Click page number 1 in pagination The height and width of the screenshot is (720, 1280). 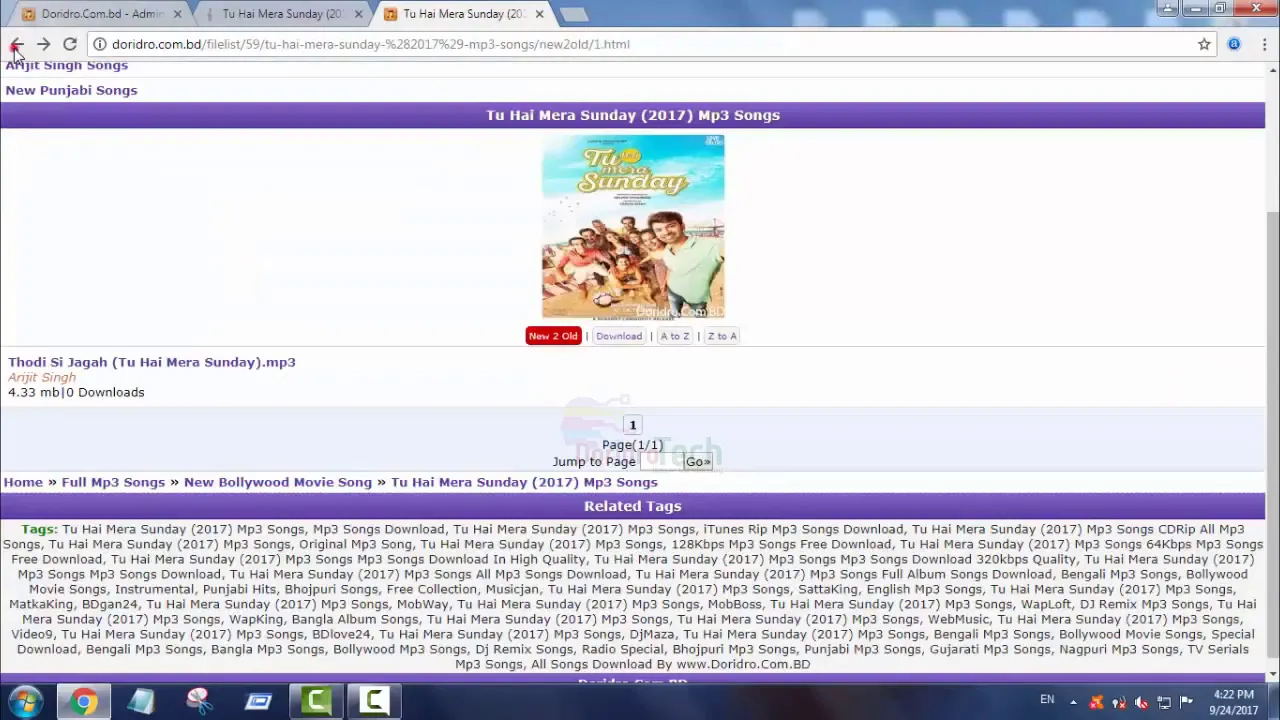[x=632, y=425]
